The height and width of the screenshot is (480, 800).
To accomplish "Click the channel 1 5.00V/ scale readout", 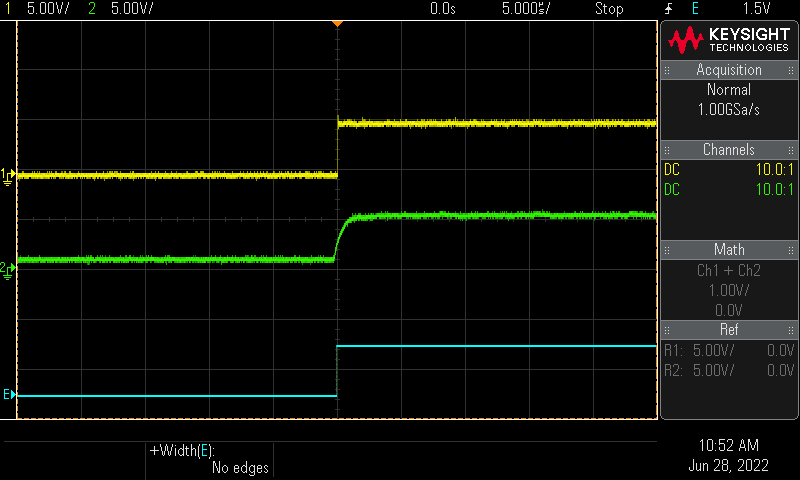I will pos(48,8).
